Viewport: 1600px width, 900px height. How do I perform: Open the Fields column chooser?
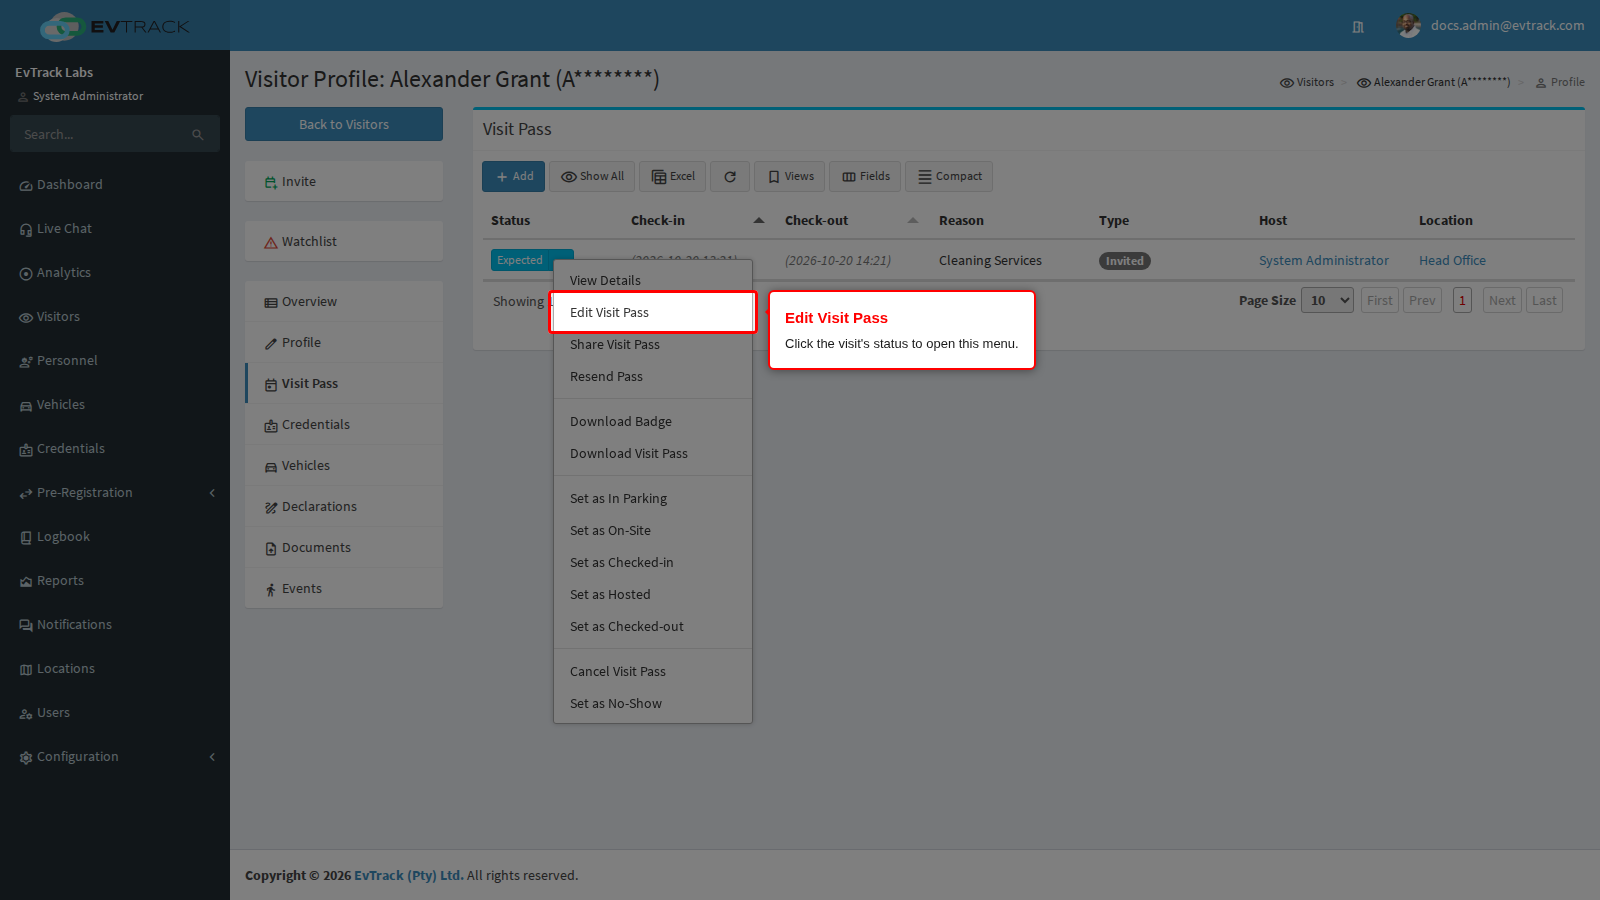865,177
